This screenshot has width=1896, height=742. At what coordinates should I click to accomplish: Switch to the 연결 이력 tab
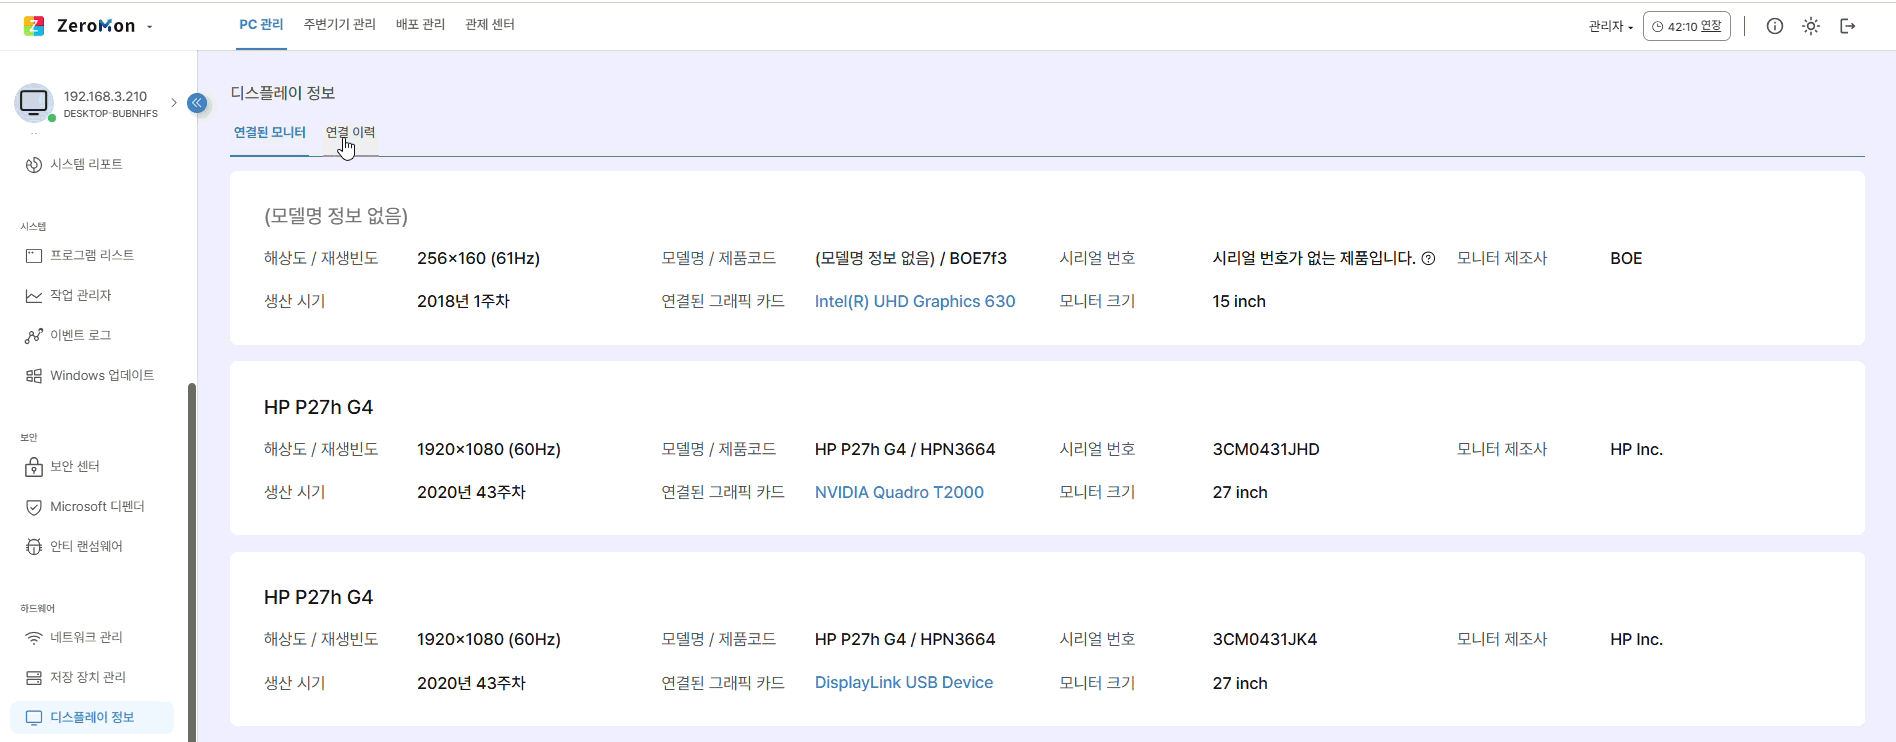350,132
